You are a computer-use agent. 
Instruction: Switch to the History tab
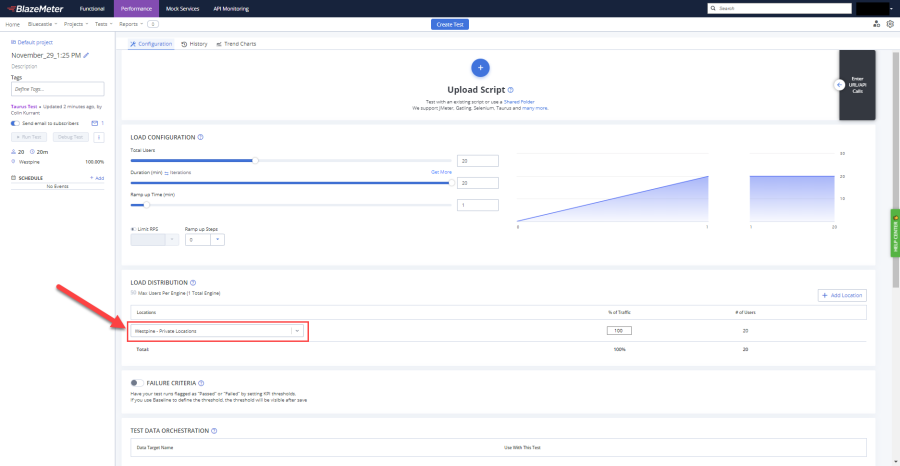point(195,44)
